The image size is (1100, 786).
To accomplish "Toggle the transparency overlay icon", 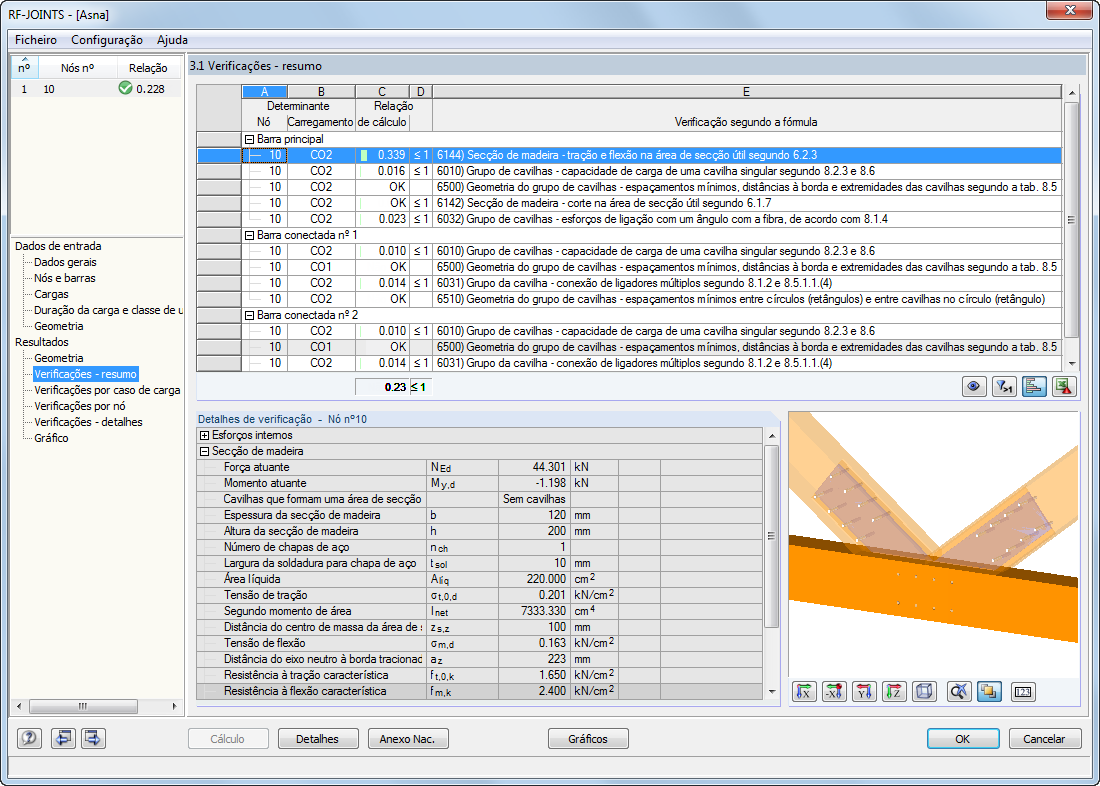I will [989, 692].
